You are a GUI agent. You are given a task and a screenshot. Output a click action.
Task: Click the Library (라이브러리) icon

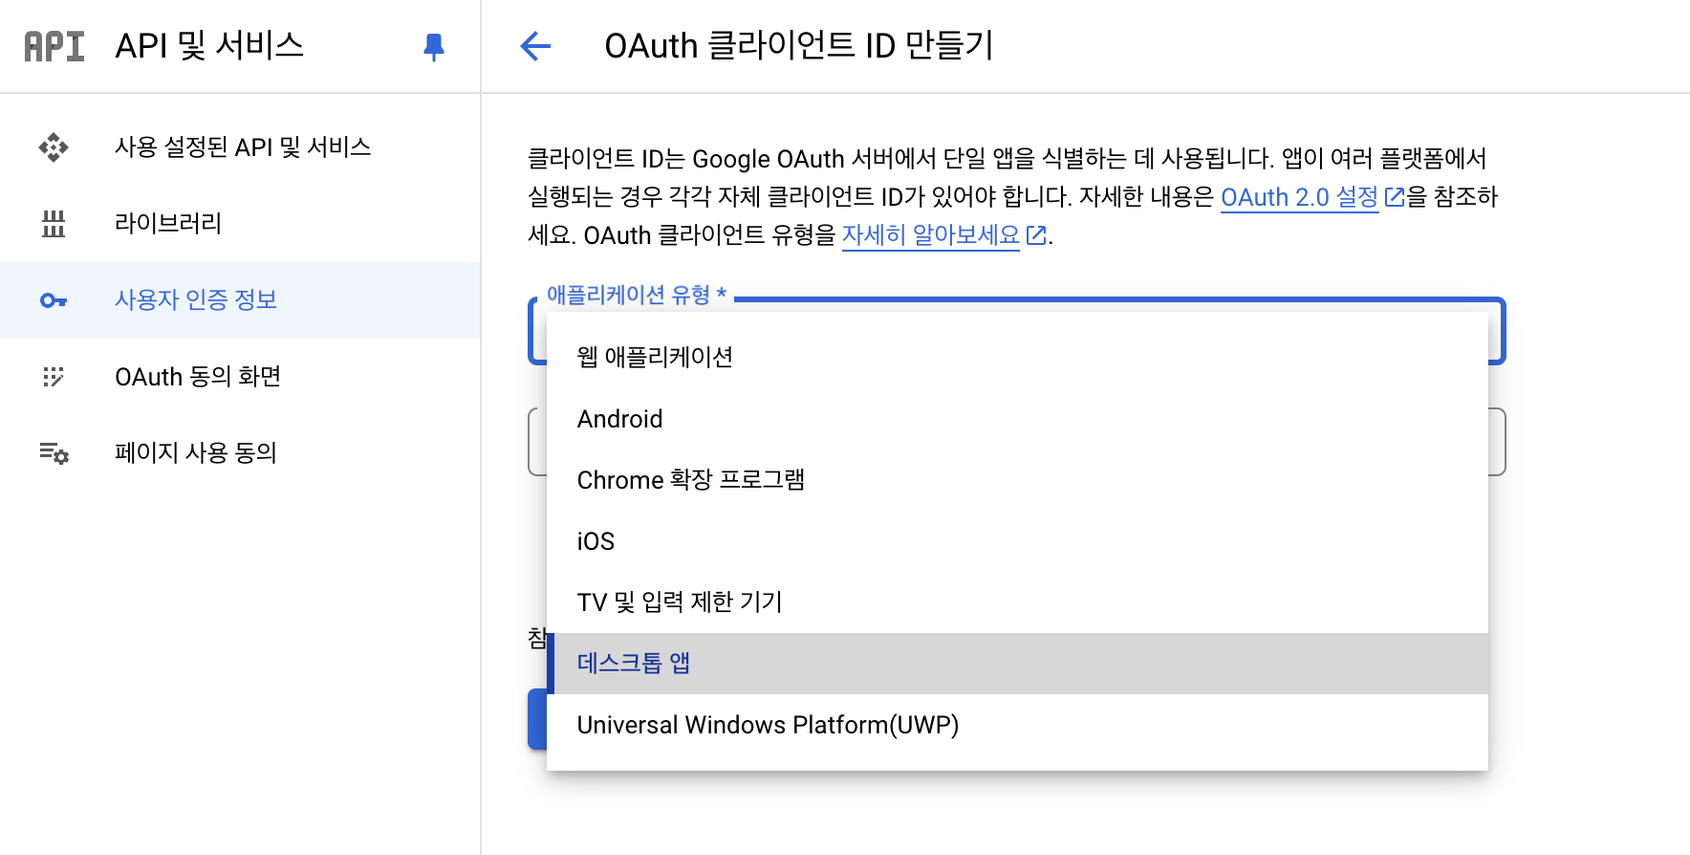click(x=54, y=224)
